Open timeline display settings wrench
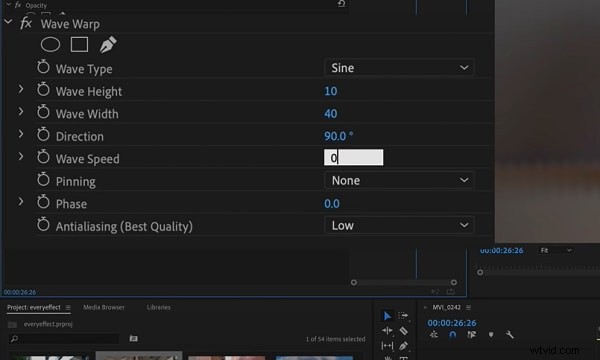Viewport: 600px width, 360px height. tap(509, 335)
